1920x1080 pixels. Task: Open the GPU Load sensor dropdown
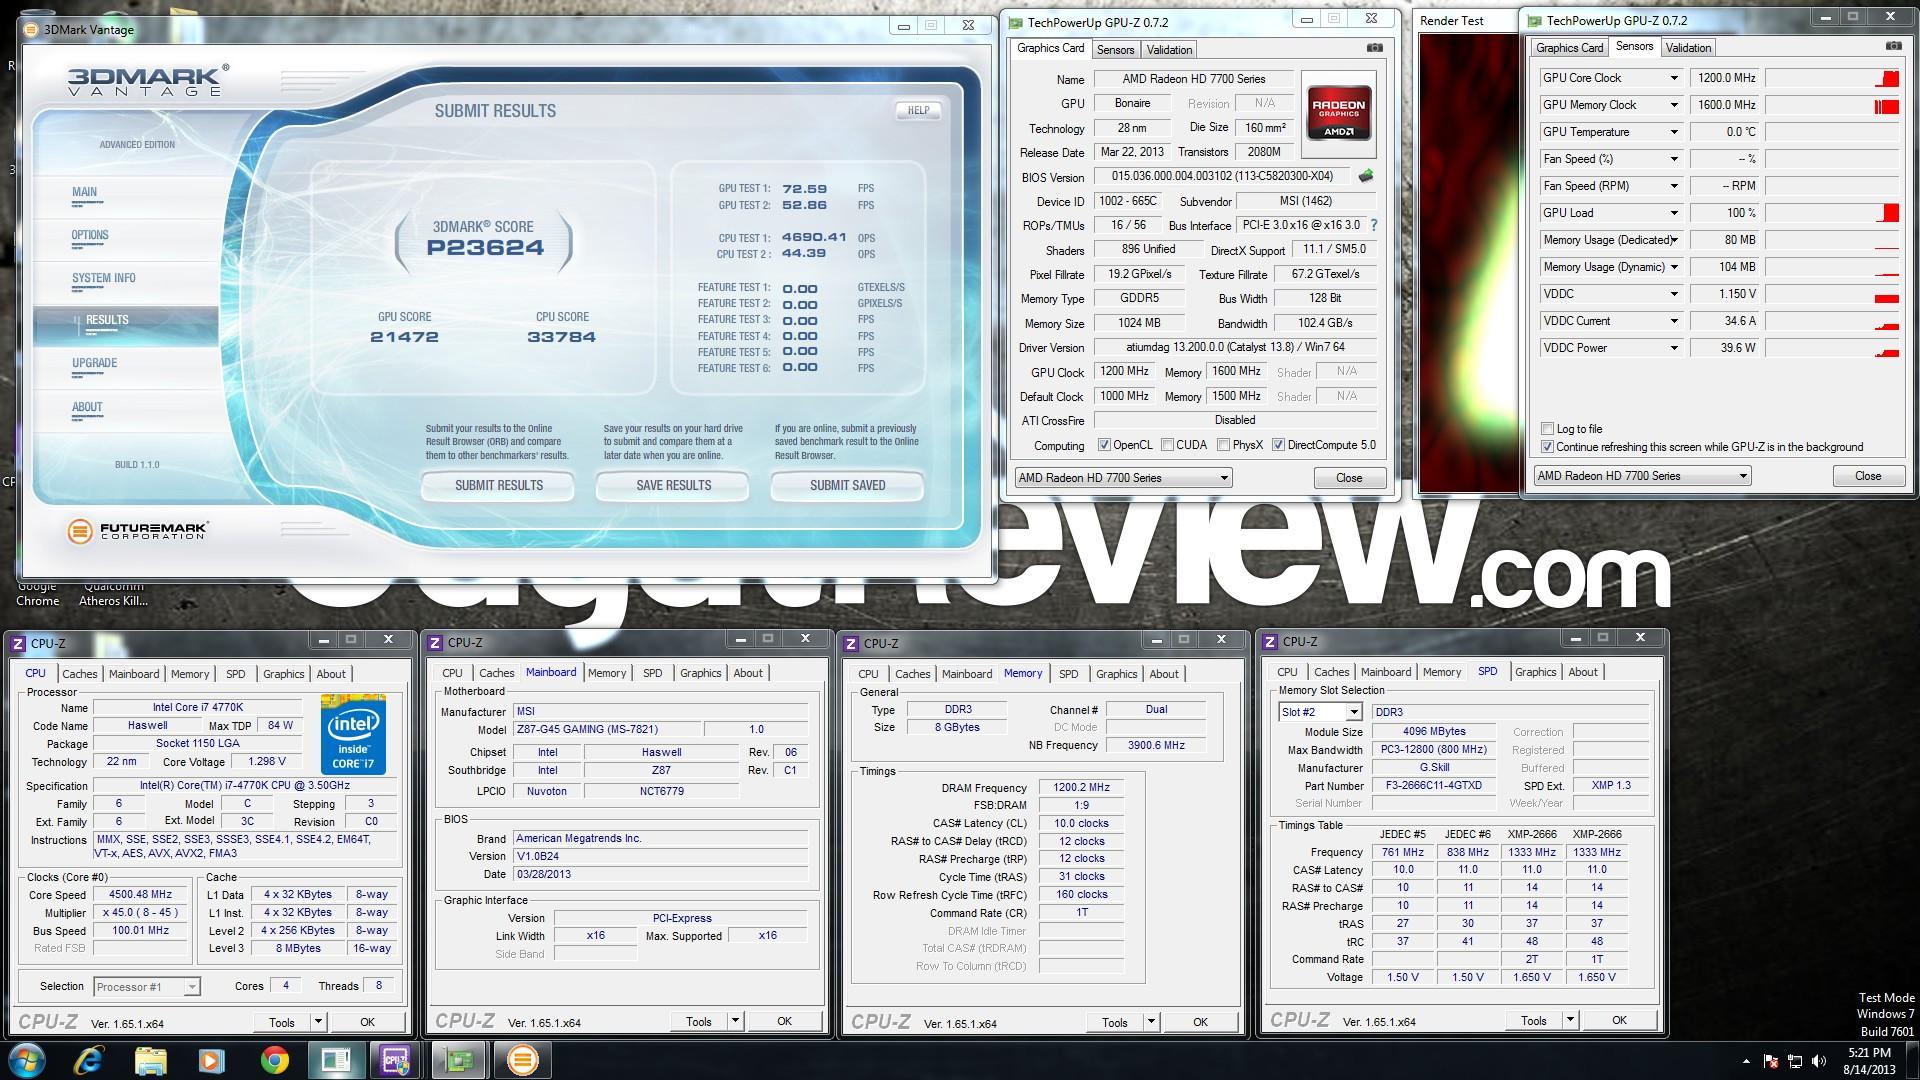click(x=1673, y=213)
